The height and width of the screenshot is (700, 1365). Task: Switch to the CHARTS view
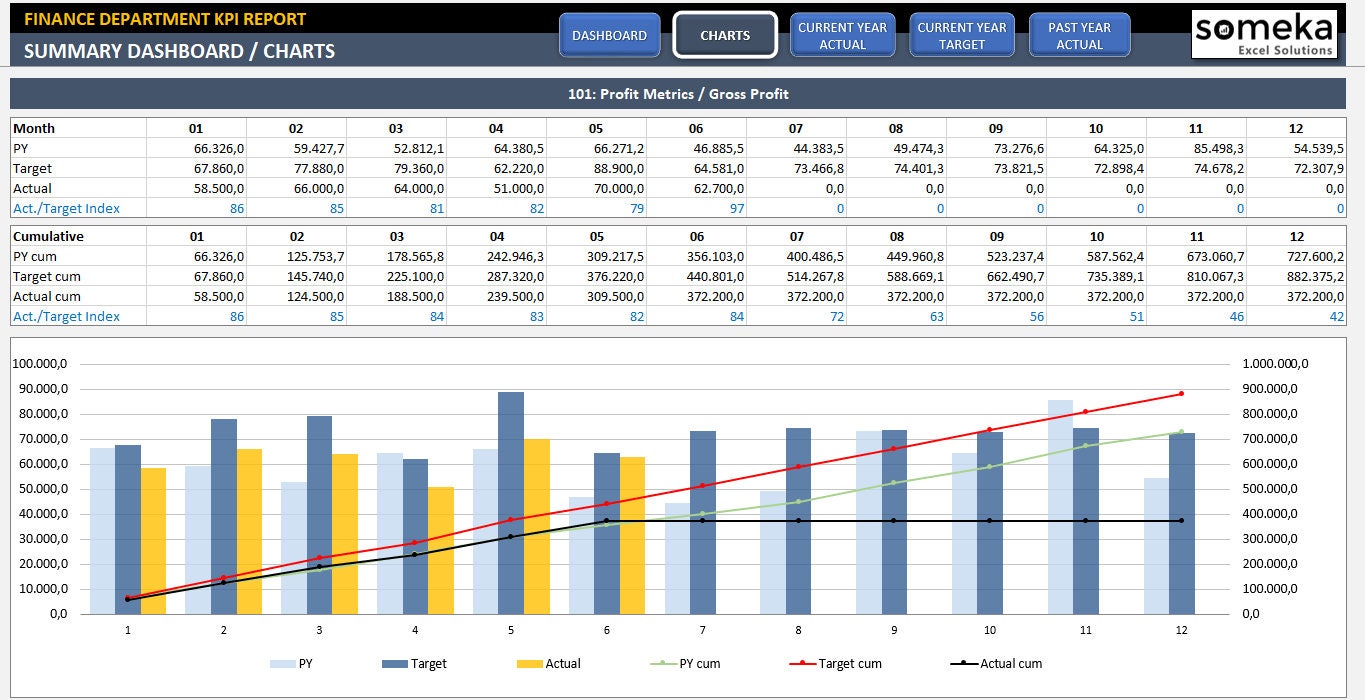(724, 34)
